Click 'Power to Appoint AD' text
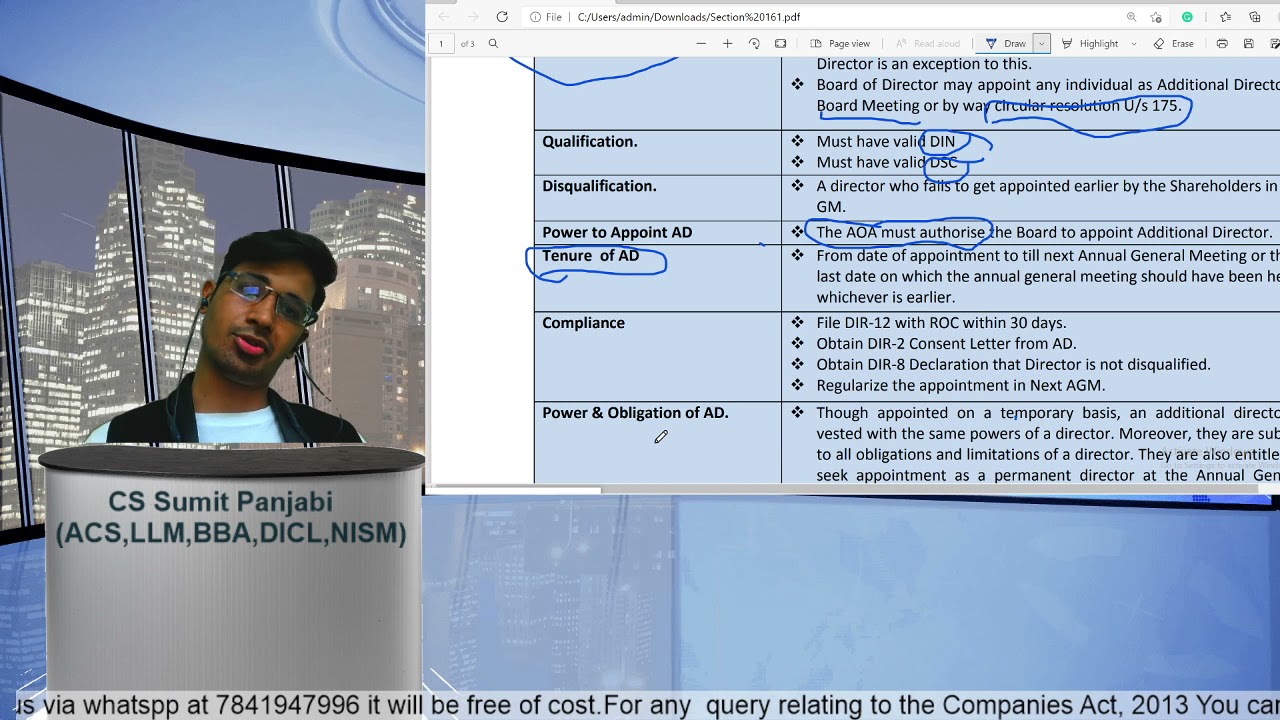This screenshot has height=720, width=1280. tap(617, 232)
